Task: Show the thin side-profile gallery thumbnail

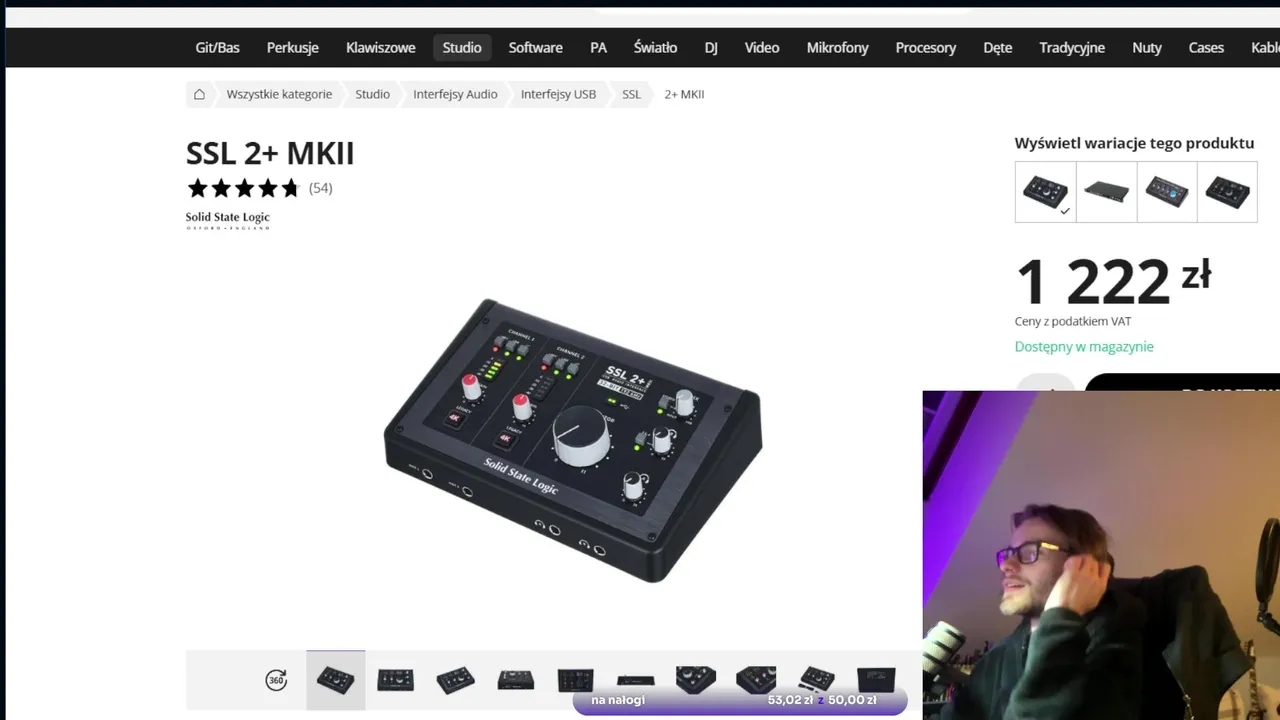Action: (x=636, y=681)
